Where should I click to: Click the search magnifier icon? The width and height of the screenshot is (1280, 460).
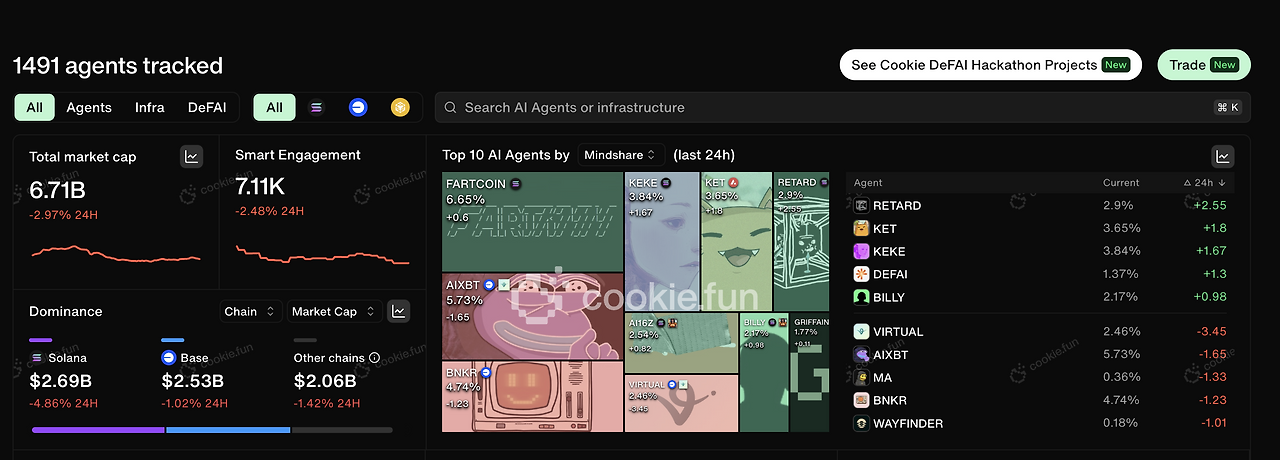tap(451, 107)
